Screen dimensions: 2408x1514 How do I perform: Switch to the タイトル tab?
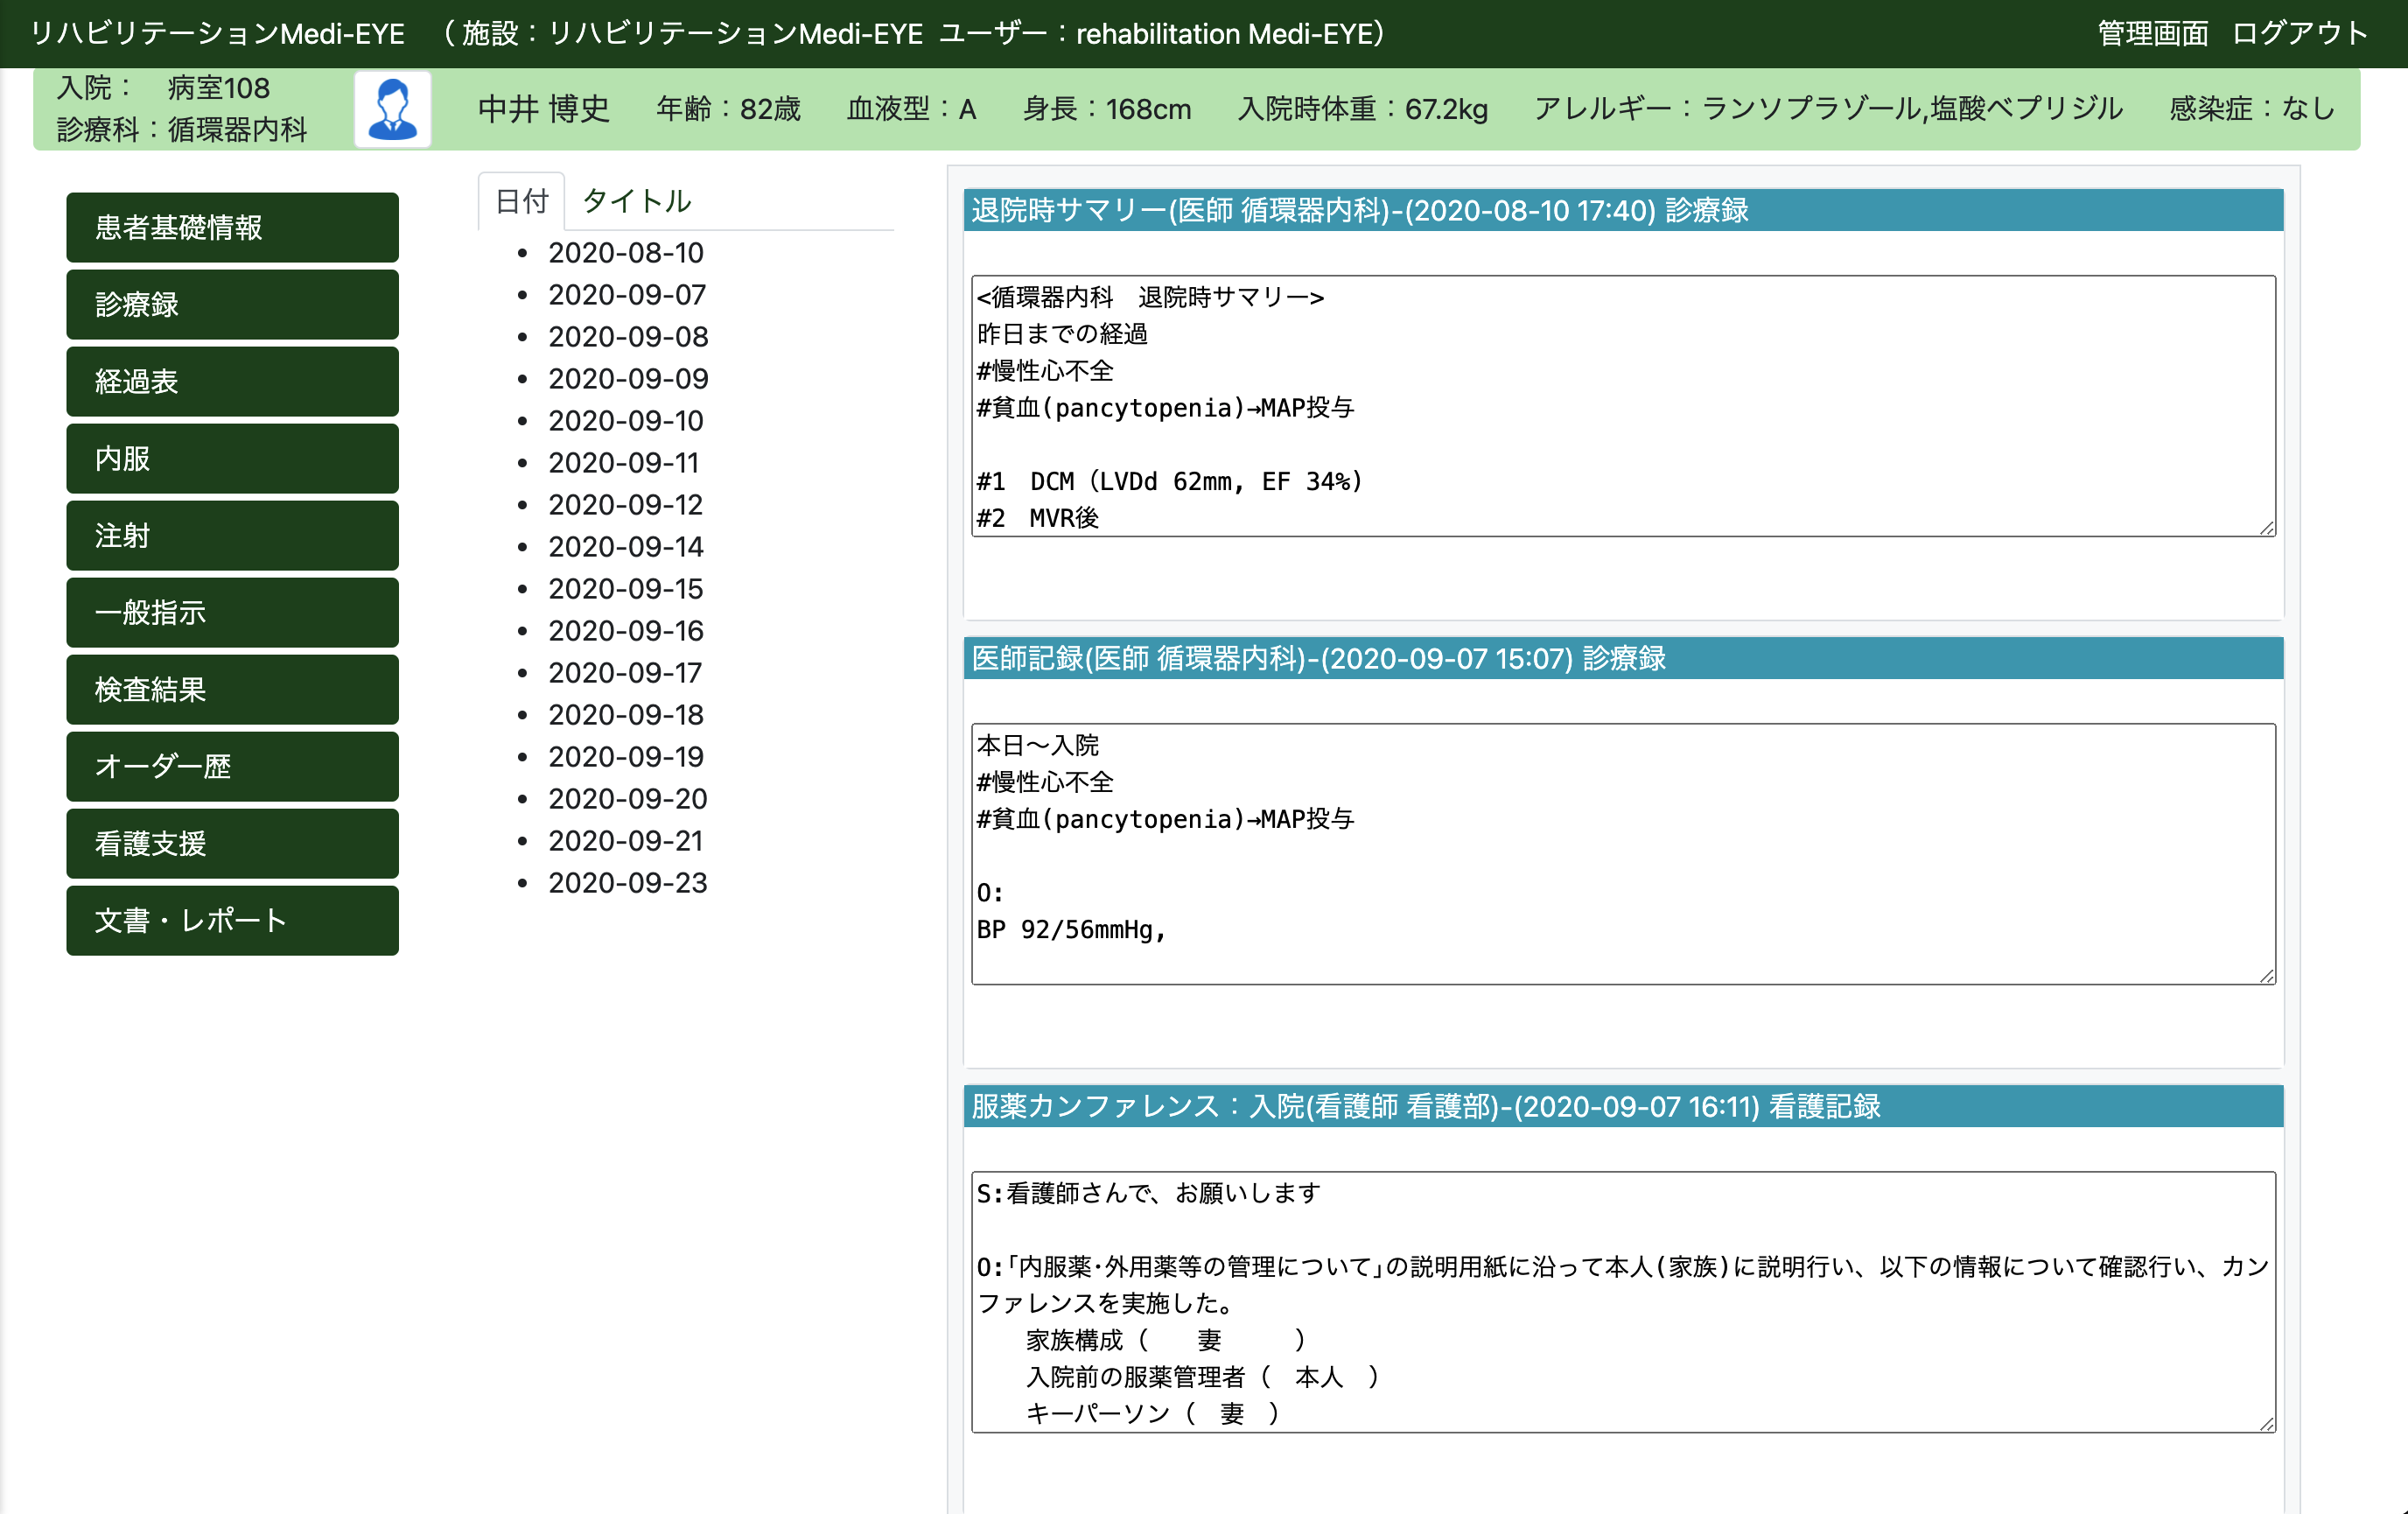pyautogui.click(x=636, y=201)
